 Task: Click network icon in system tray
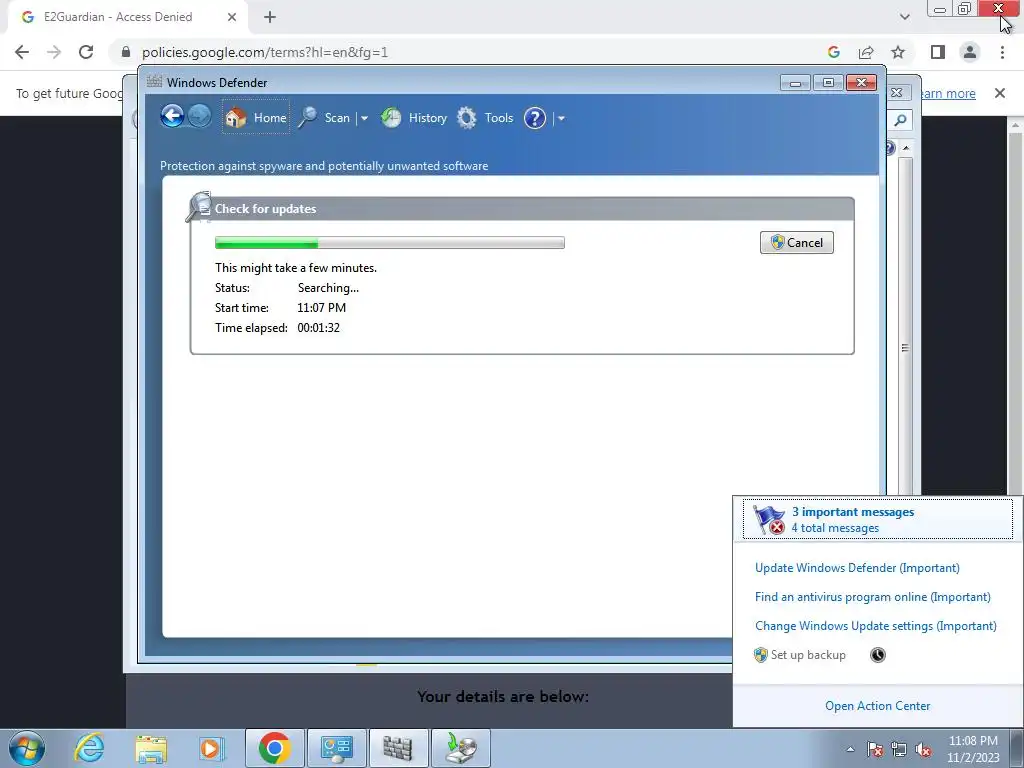(899, 749)
